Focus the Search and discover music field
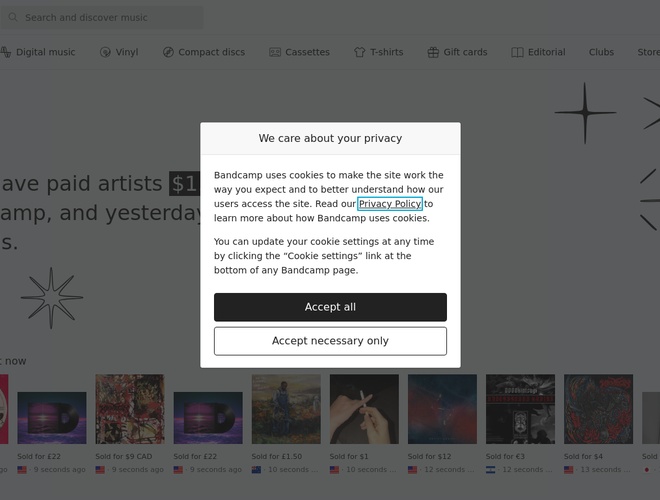660x500 pixels. coord(110,18)
